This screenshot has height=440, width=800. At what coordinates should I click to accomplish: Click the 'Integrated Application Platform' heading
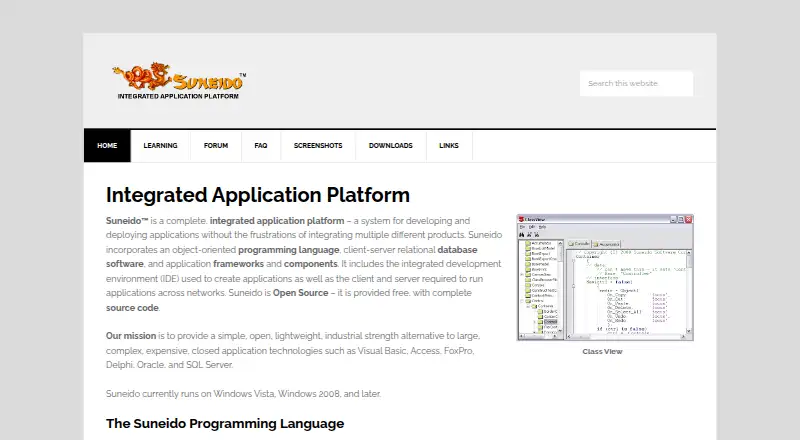[x=258, y=195]
